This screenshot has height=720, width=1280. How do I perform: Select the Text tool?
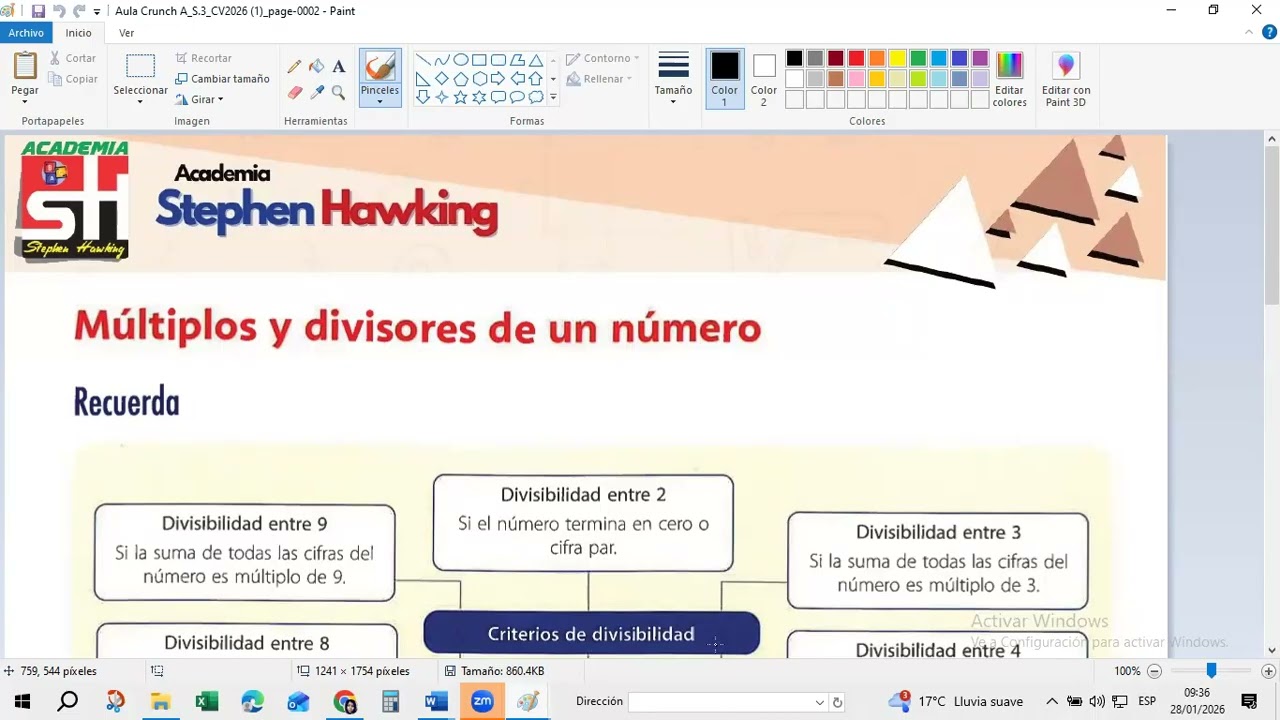(x=339, y=67)
